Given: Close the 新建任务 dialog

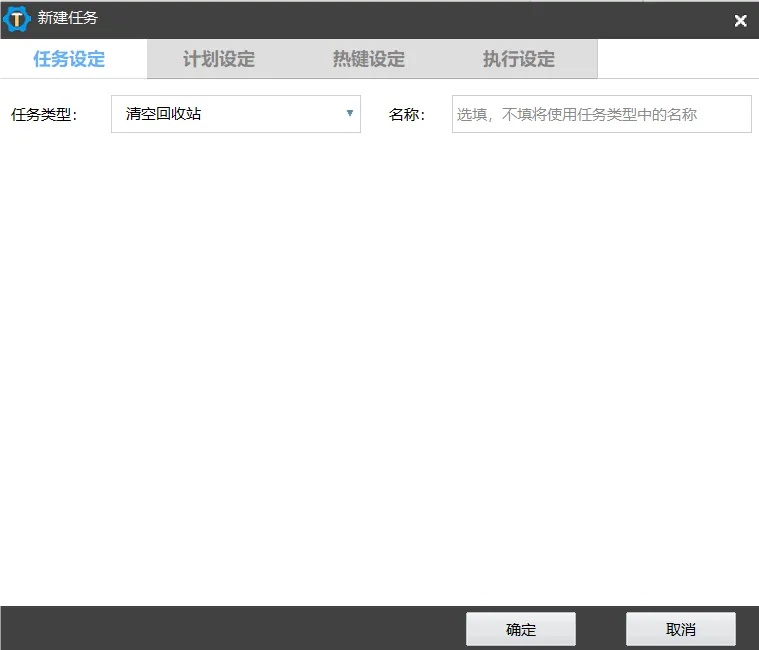Looking at the screenshot, I should 740,20.
